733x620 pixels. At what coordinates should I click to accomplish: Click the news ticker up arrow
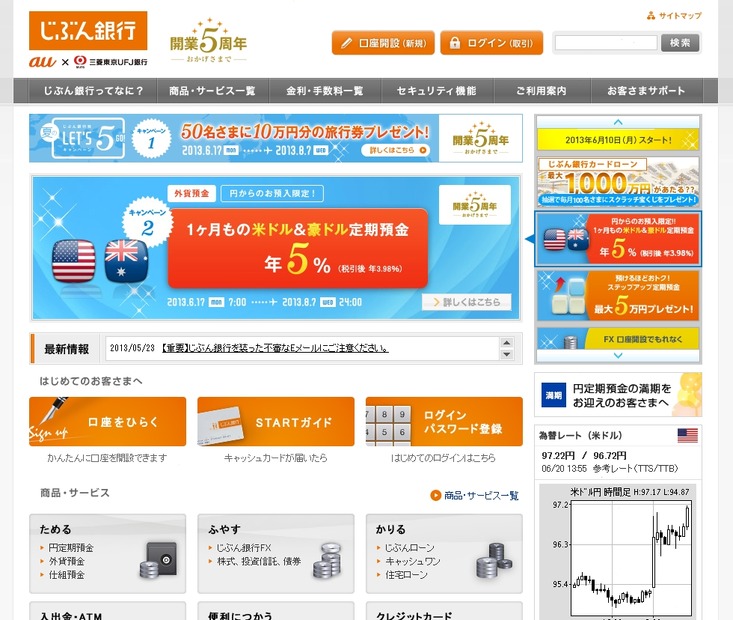(x=507, y=343)
